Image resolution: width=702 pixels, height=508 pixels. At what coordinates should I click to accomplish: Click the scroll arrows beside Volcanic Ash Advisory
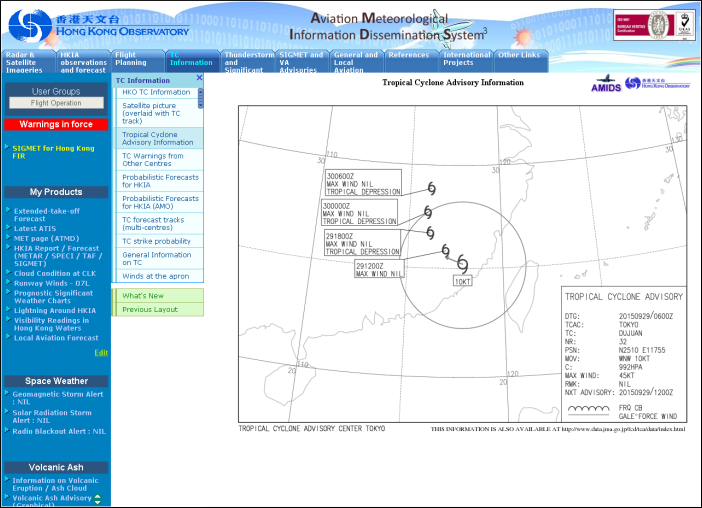[98, 499]
